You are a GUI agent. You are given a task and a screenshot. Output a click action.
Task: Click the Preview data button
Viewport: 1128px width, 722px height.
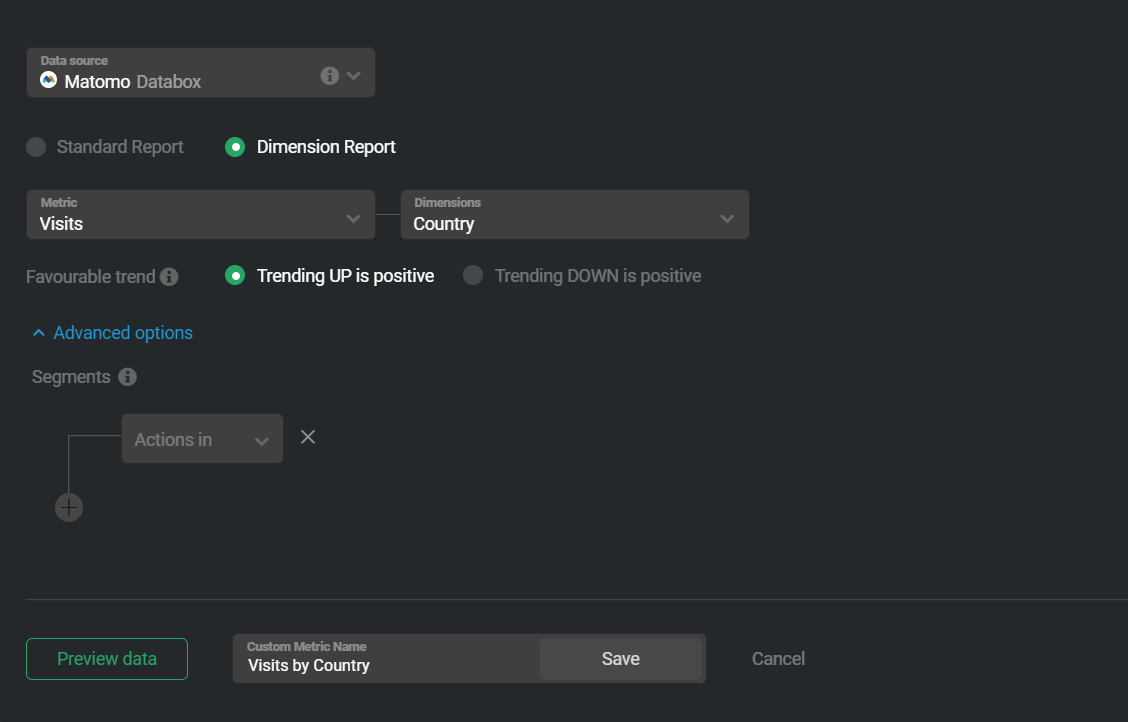point(106,658)
